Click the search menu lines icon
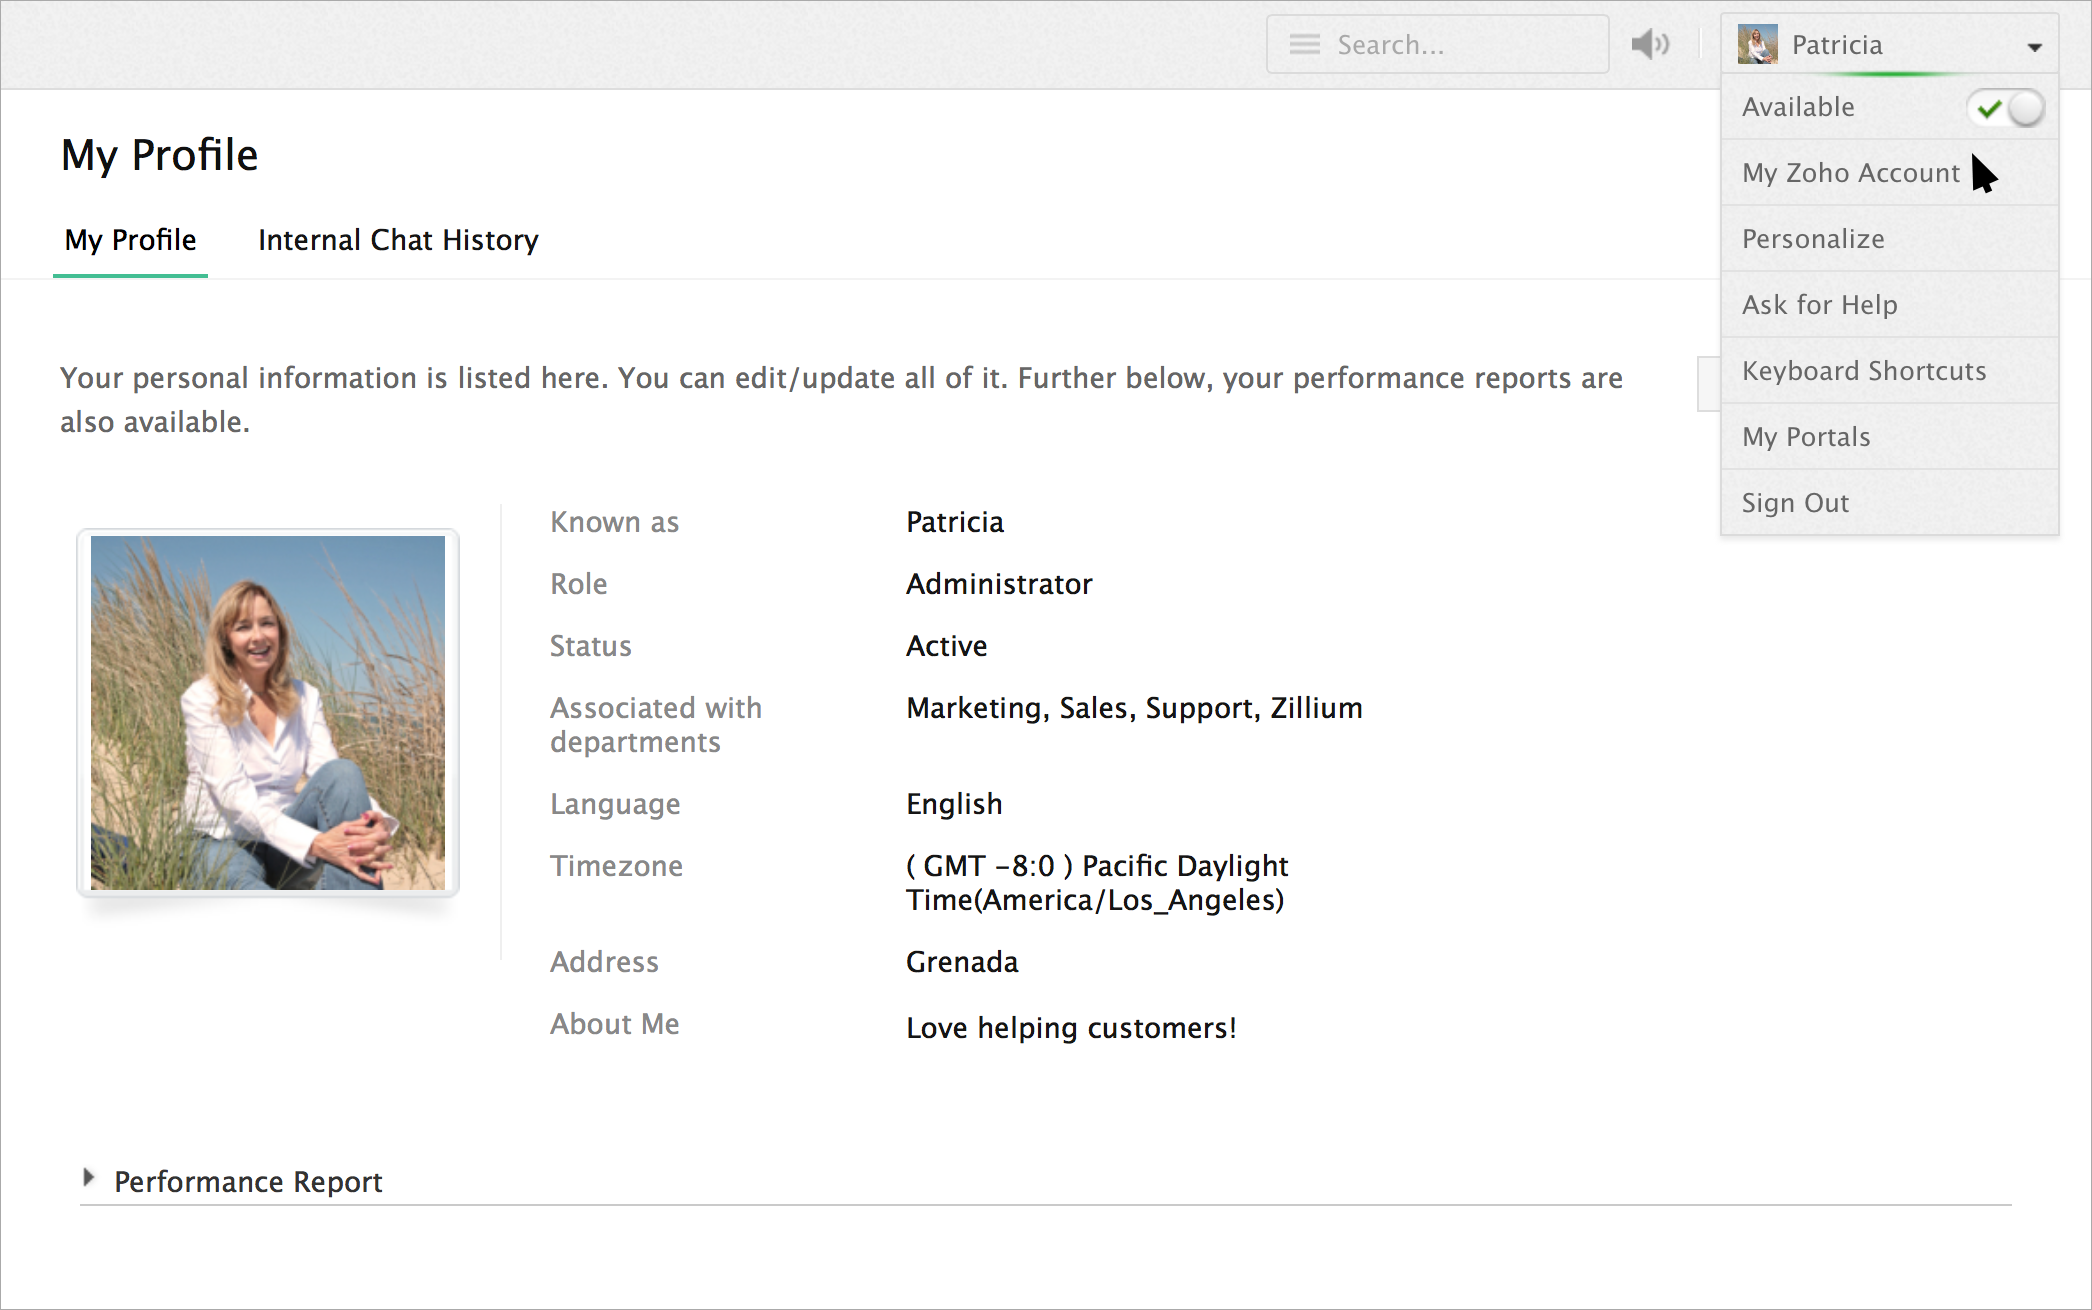 (1304, 44)
